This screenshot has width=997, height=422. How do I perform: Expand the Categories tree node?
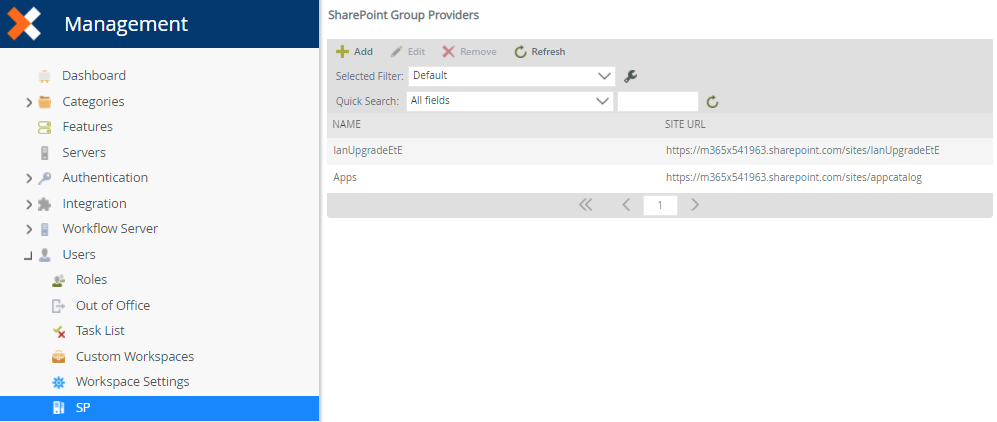29,102
